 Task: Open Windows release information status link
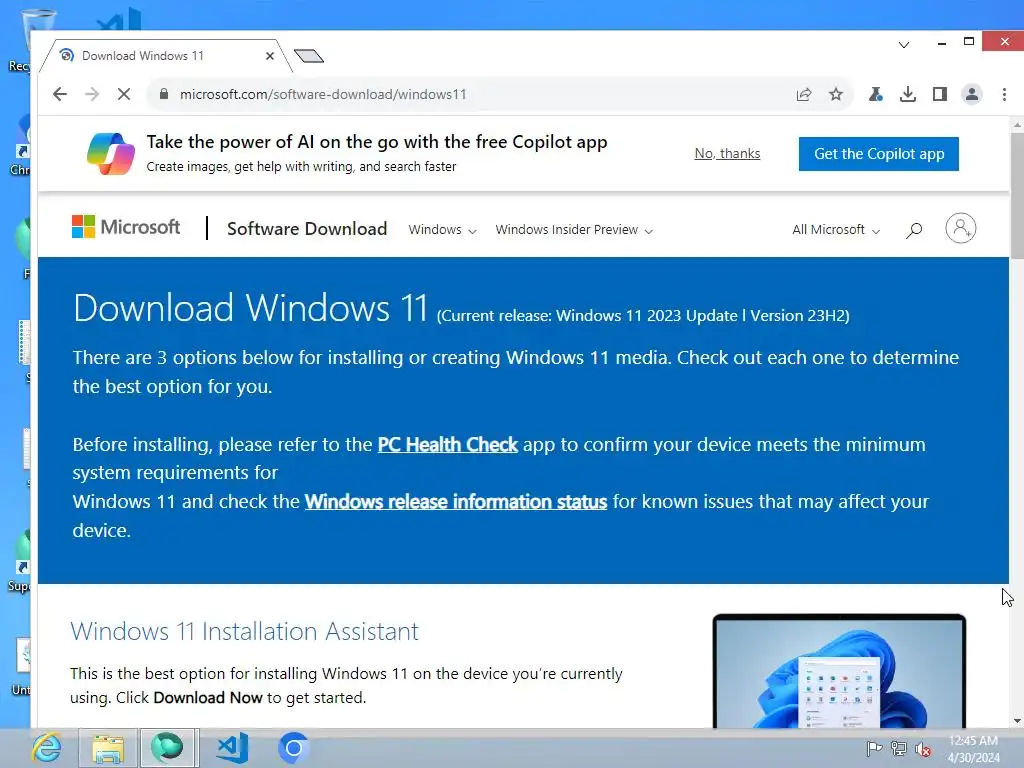(x=456, y=502)
